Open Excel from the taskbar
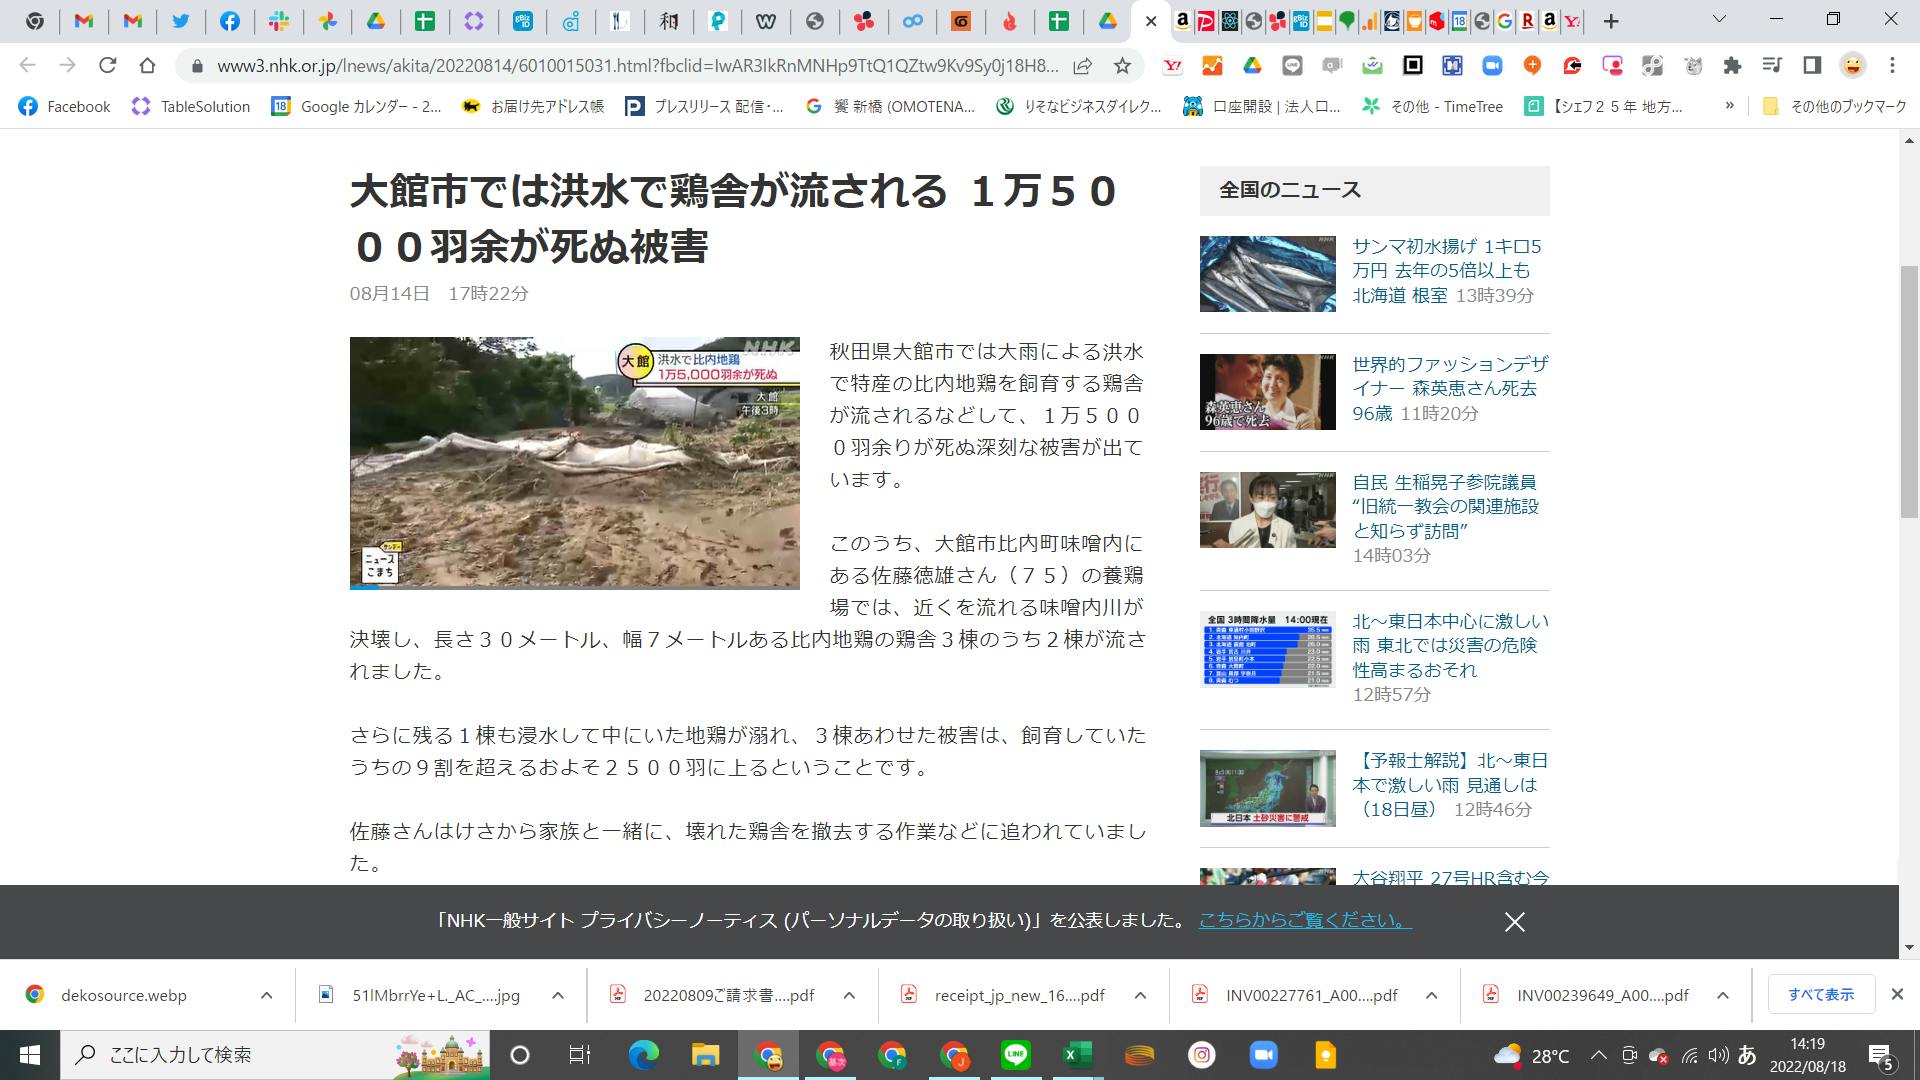 coord(1077,1055)
